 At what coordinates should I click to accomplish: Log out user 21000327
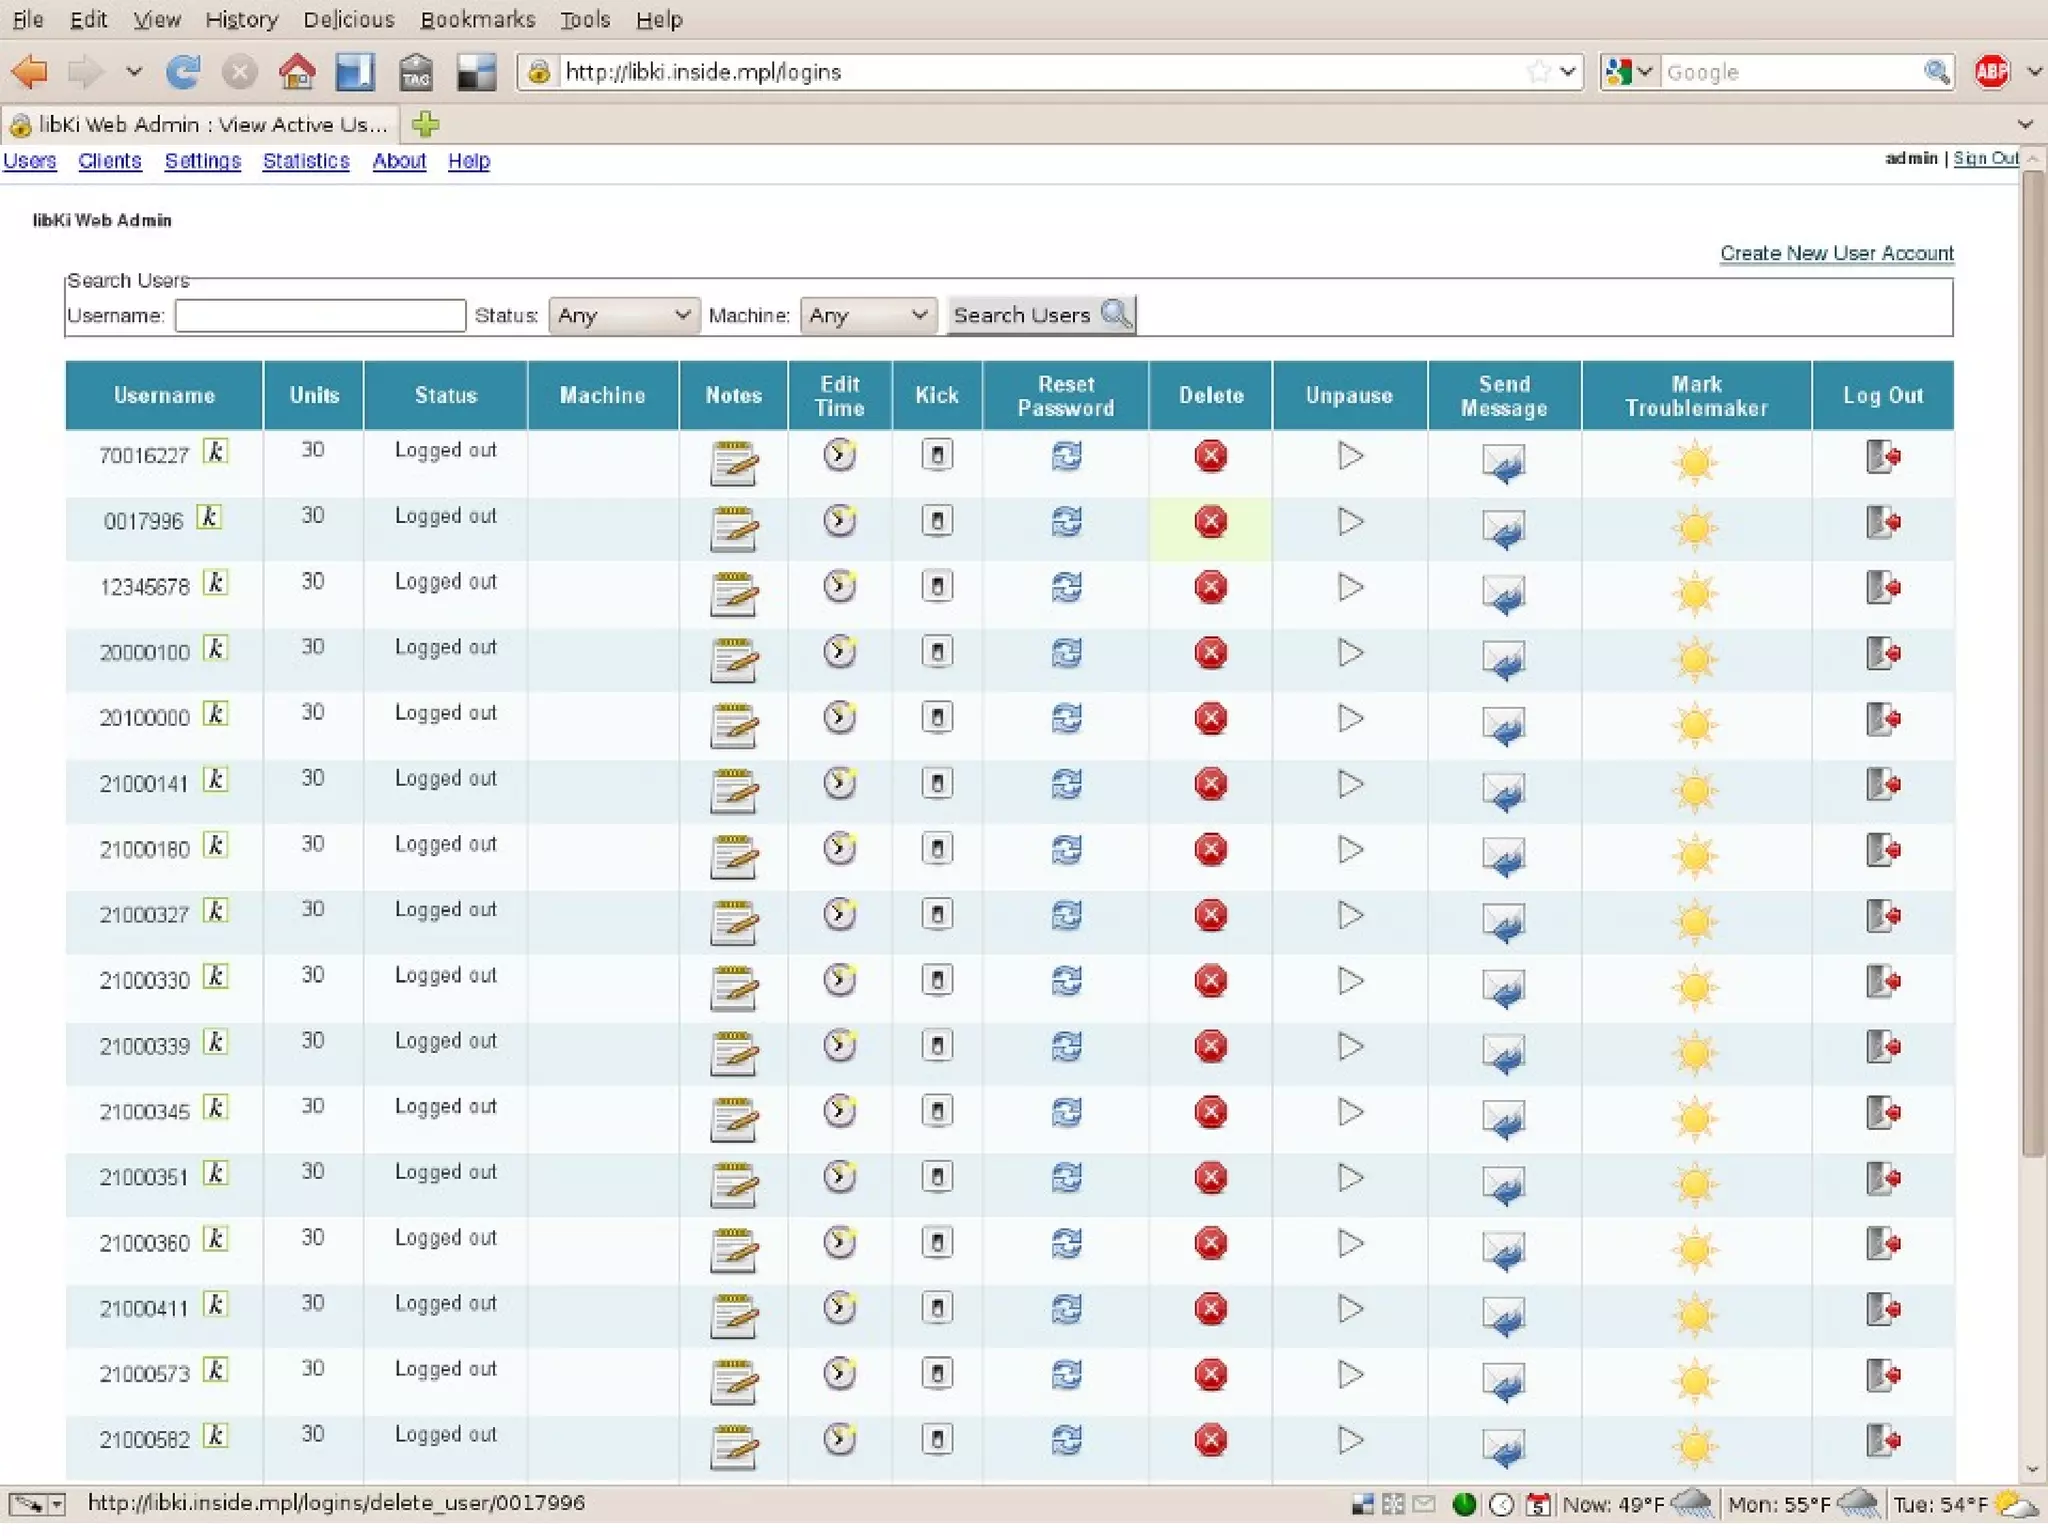(x=1882, y=915)
